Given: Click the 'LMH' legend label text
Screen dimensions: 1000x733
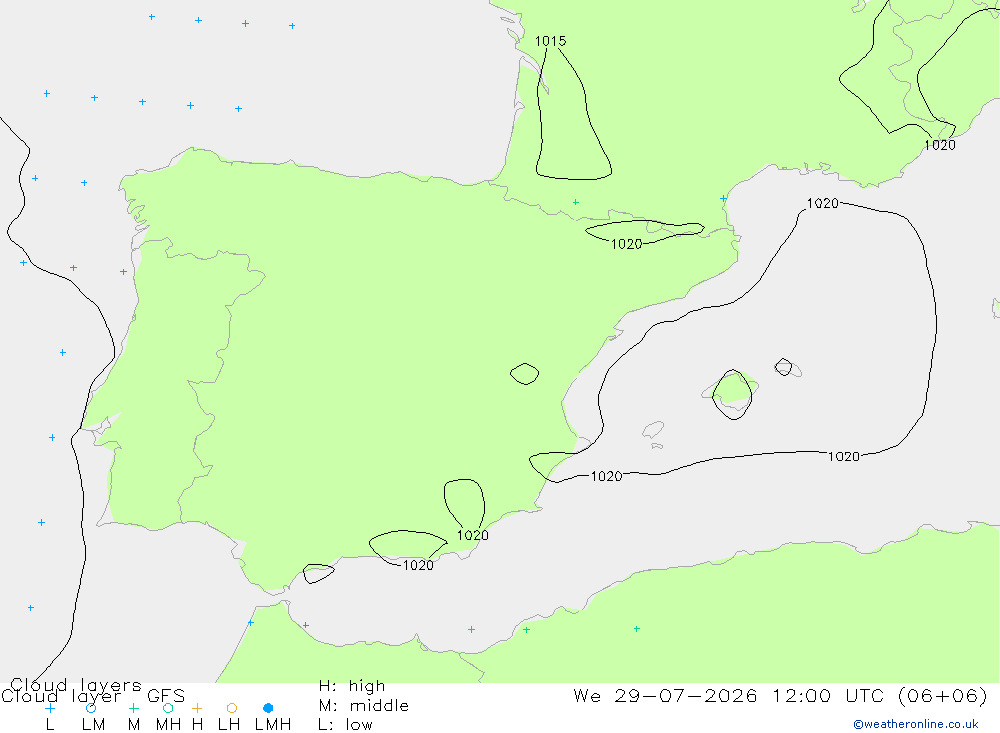Looking at the screenshot, I should [273, 725].
